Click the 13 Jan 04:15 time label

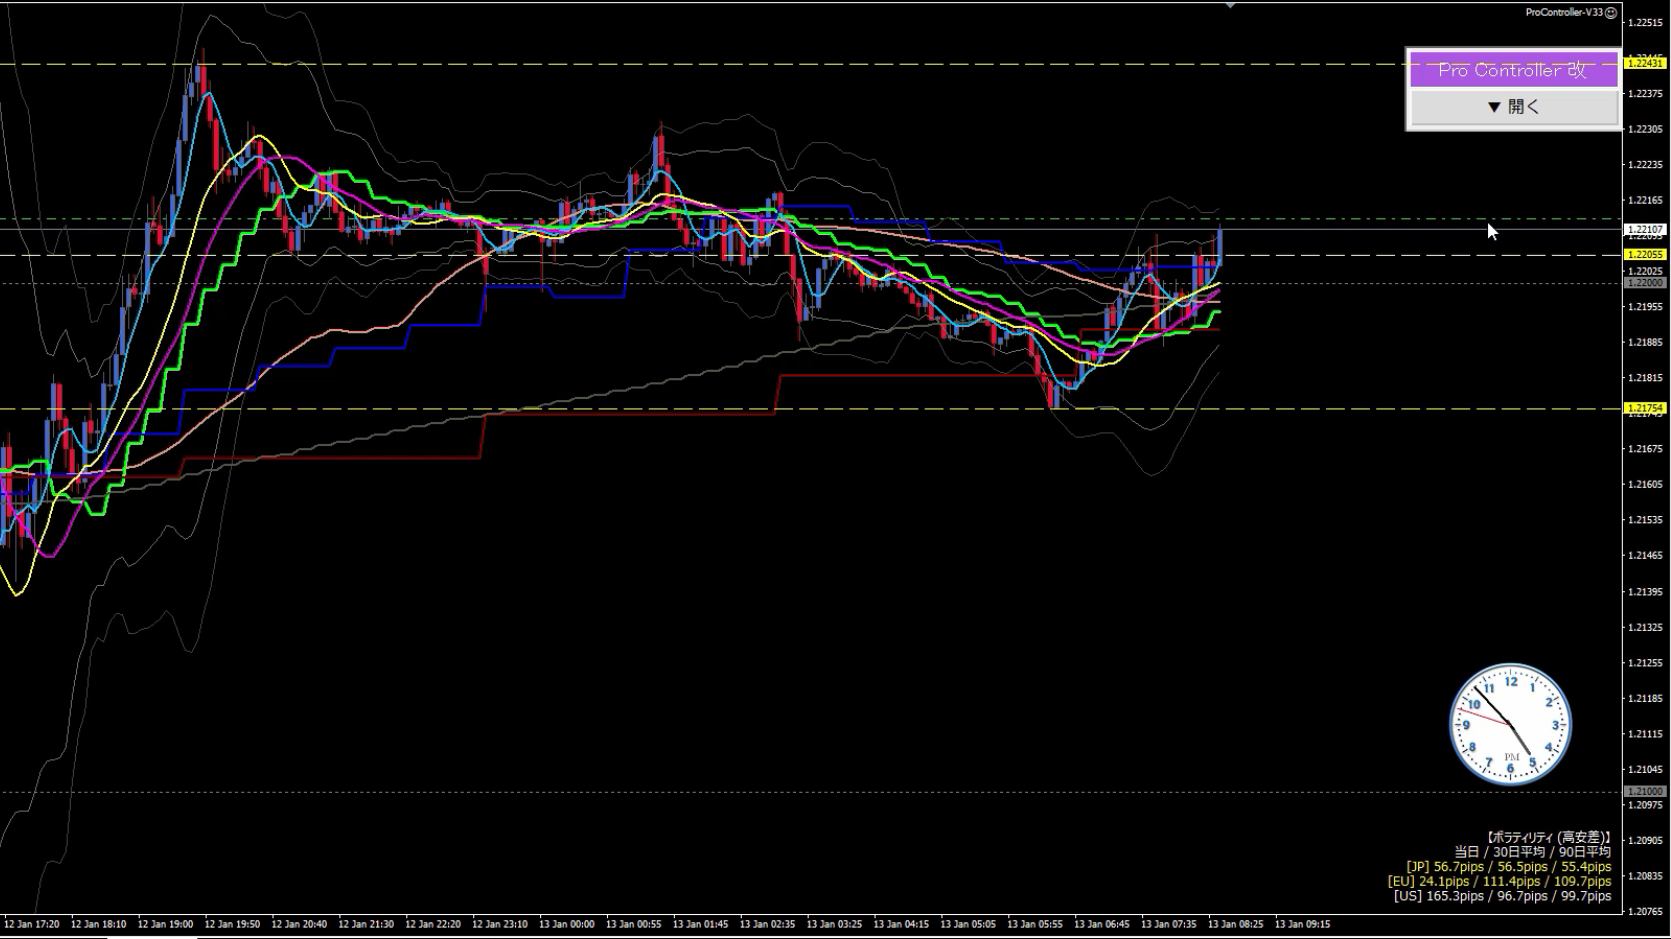pyautogui.click(x=902, y=924)
